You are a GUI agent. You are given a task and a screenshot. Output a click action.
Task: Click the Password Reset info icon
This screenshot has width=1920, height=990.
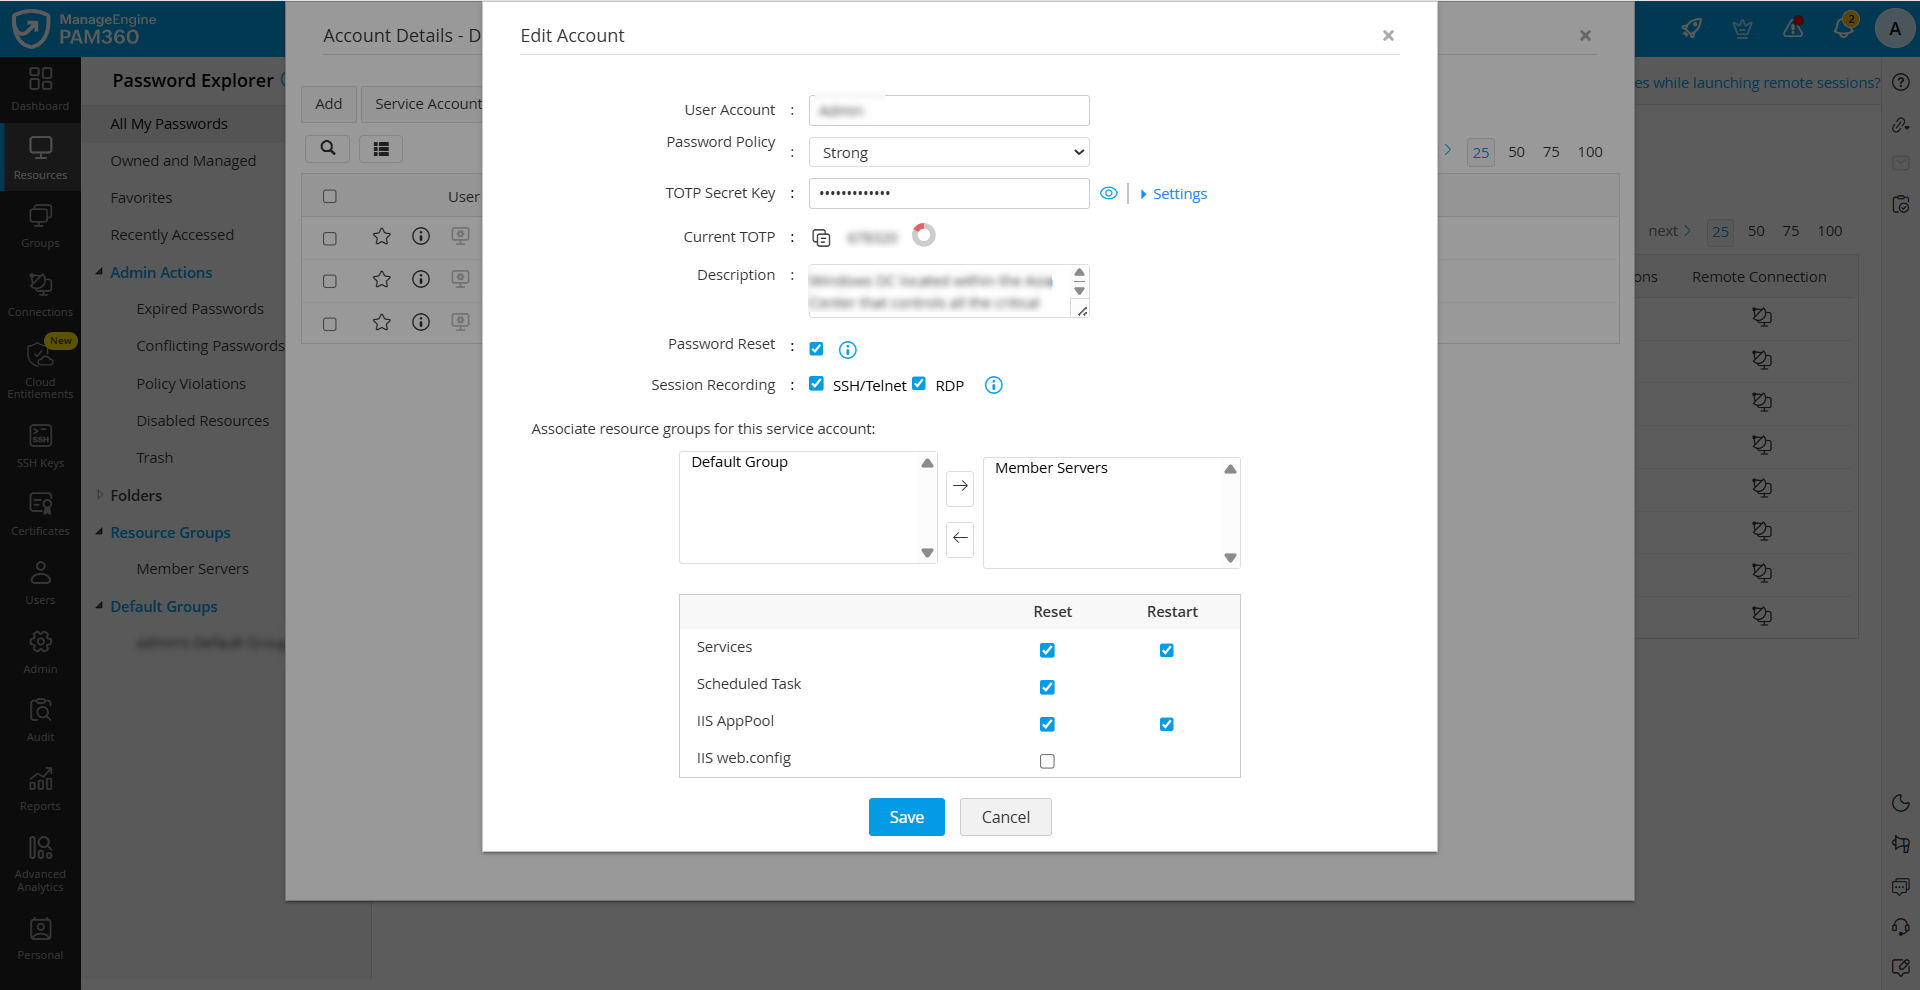pos(847,350)
